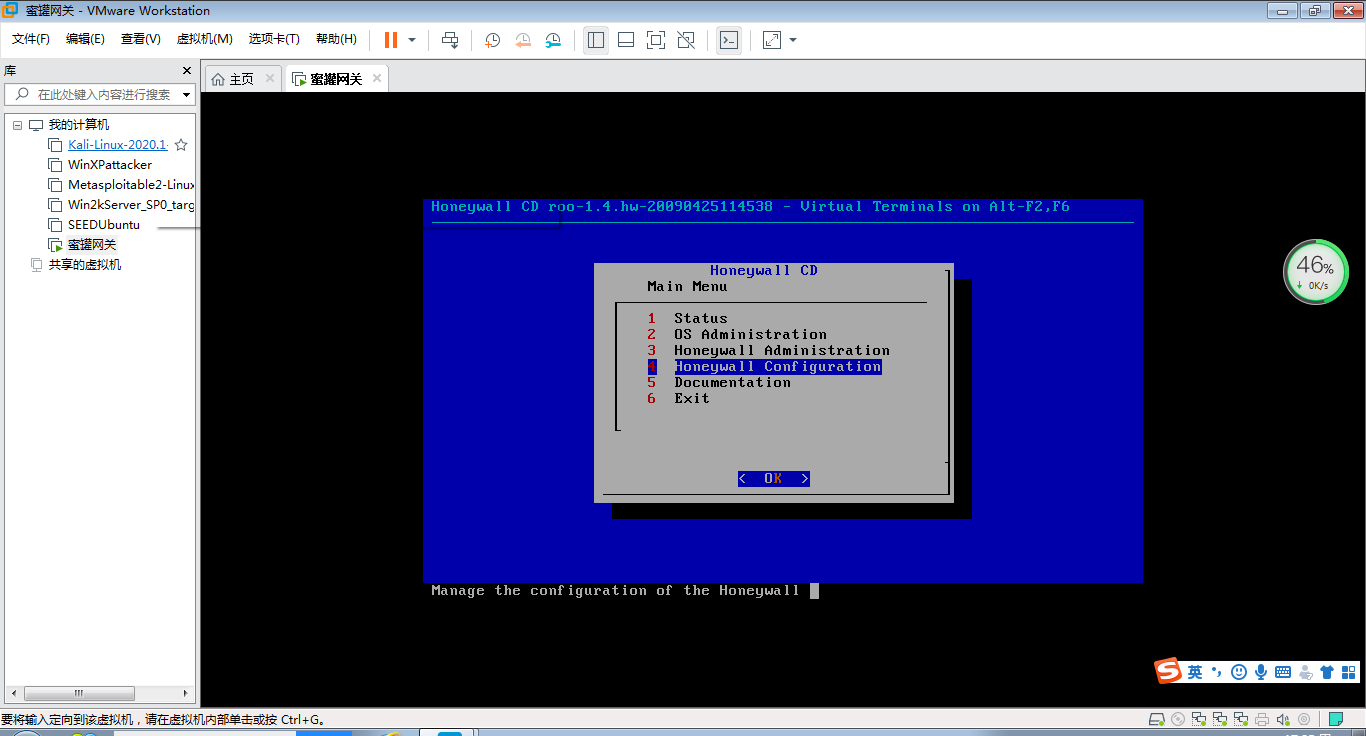Close the library panel
Image resolution: width=1366 pixels, height=736 pixels.
(186, 71)
